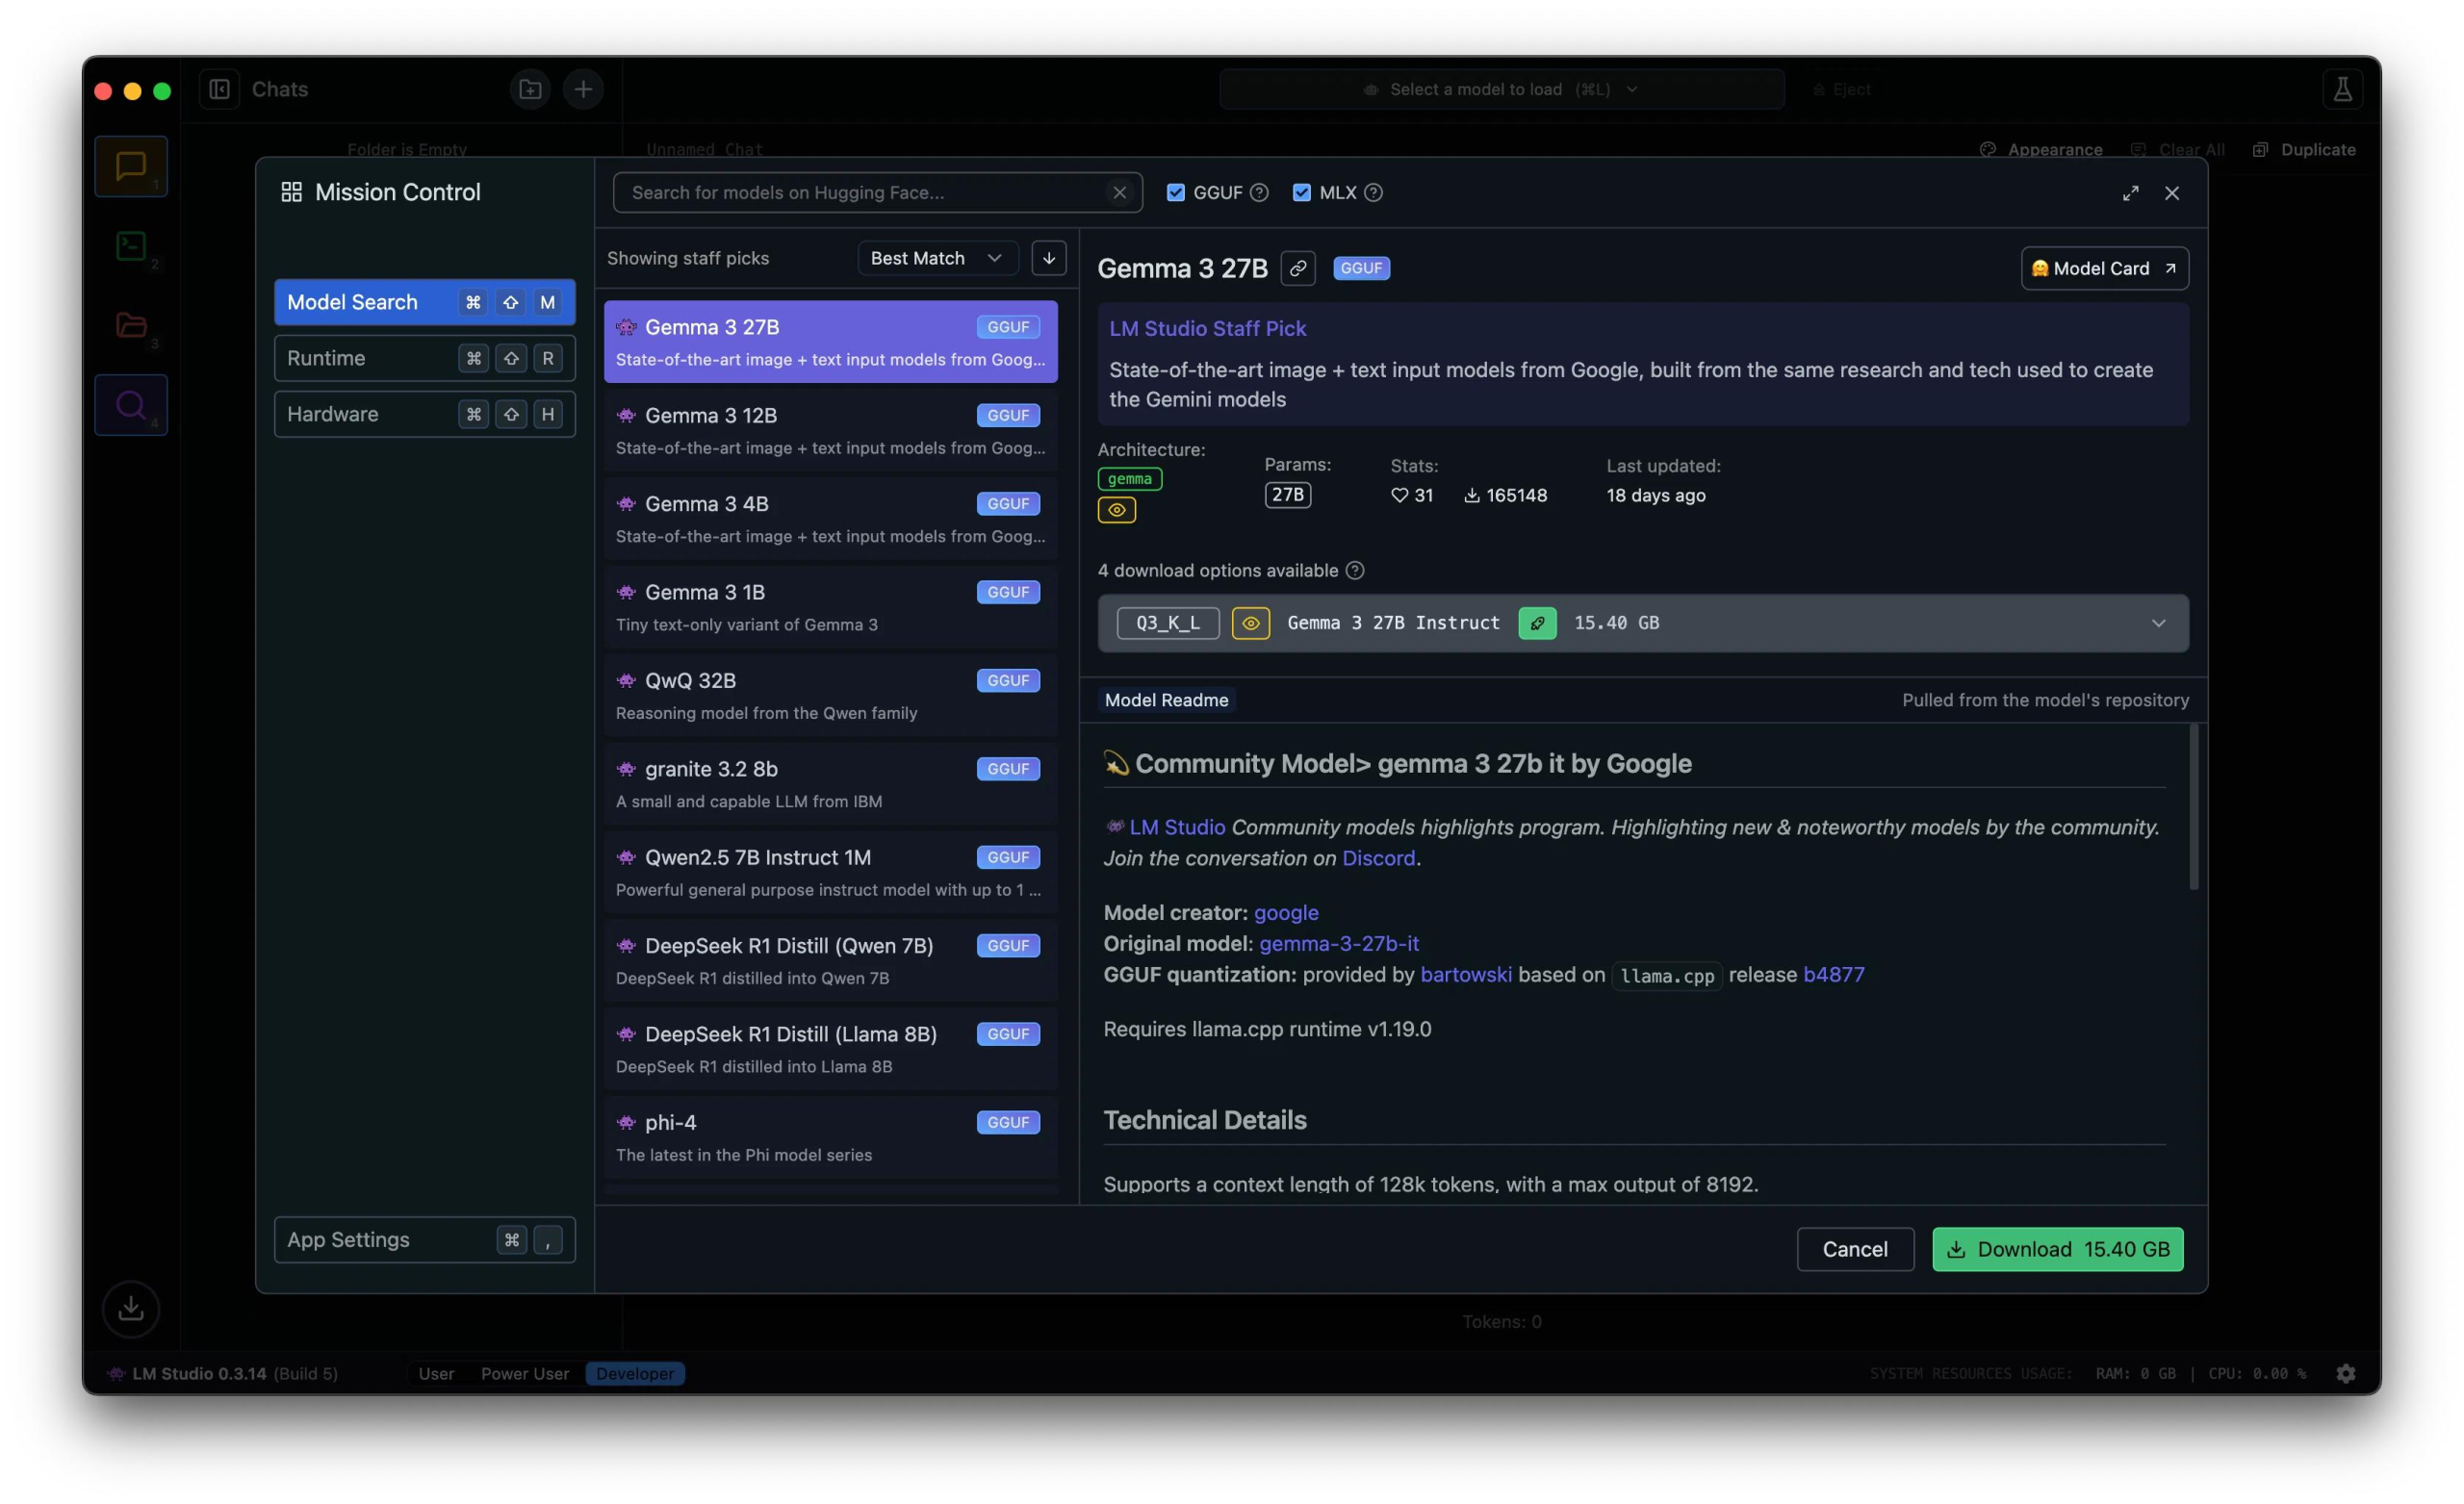Switch to Developer mode
The image size is (2464, 1504).
point(635,1373)
